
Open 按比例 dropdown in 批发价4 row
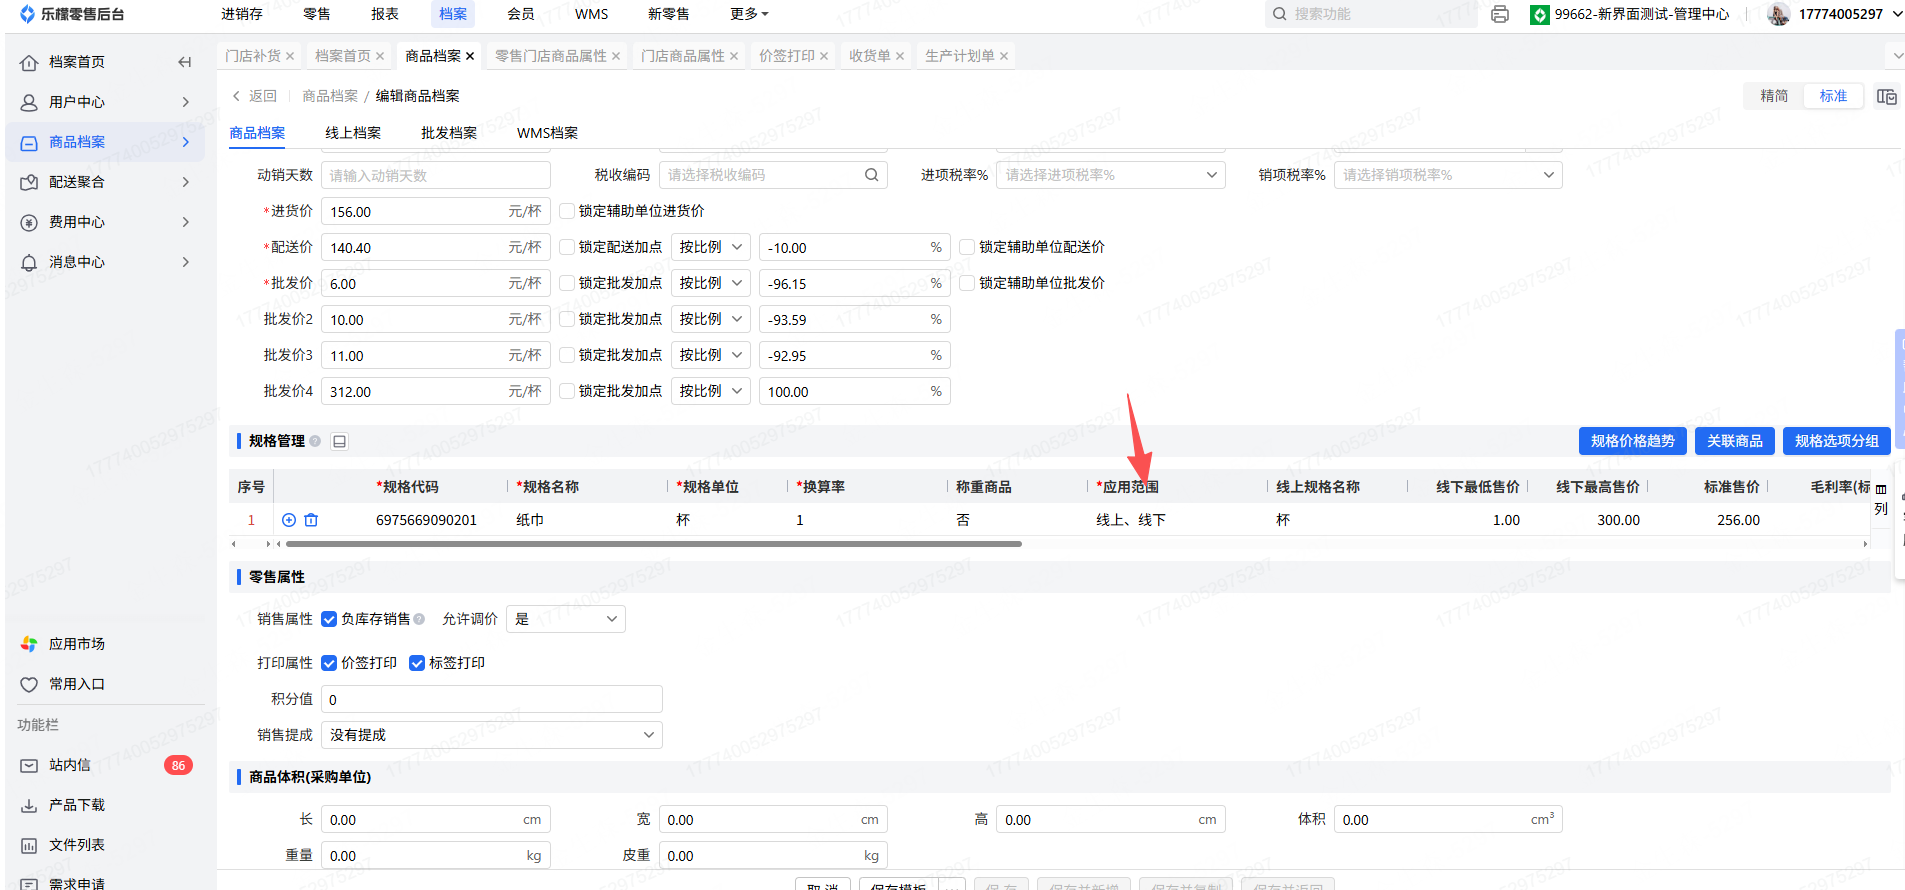(710, 391)
